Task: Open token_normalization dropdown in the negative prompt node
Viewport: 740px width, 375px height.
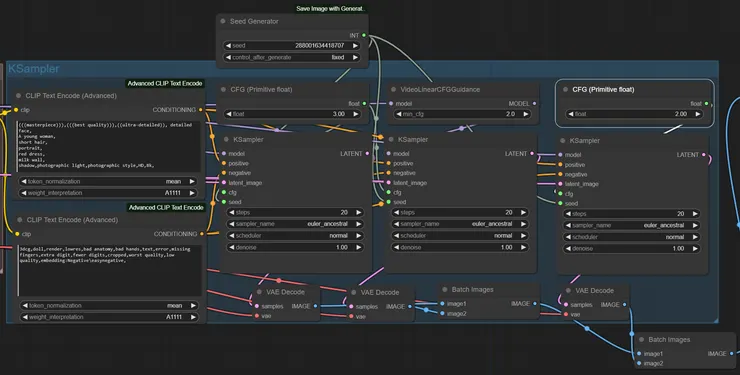Action: point(109,306)
